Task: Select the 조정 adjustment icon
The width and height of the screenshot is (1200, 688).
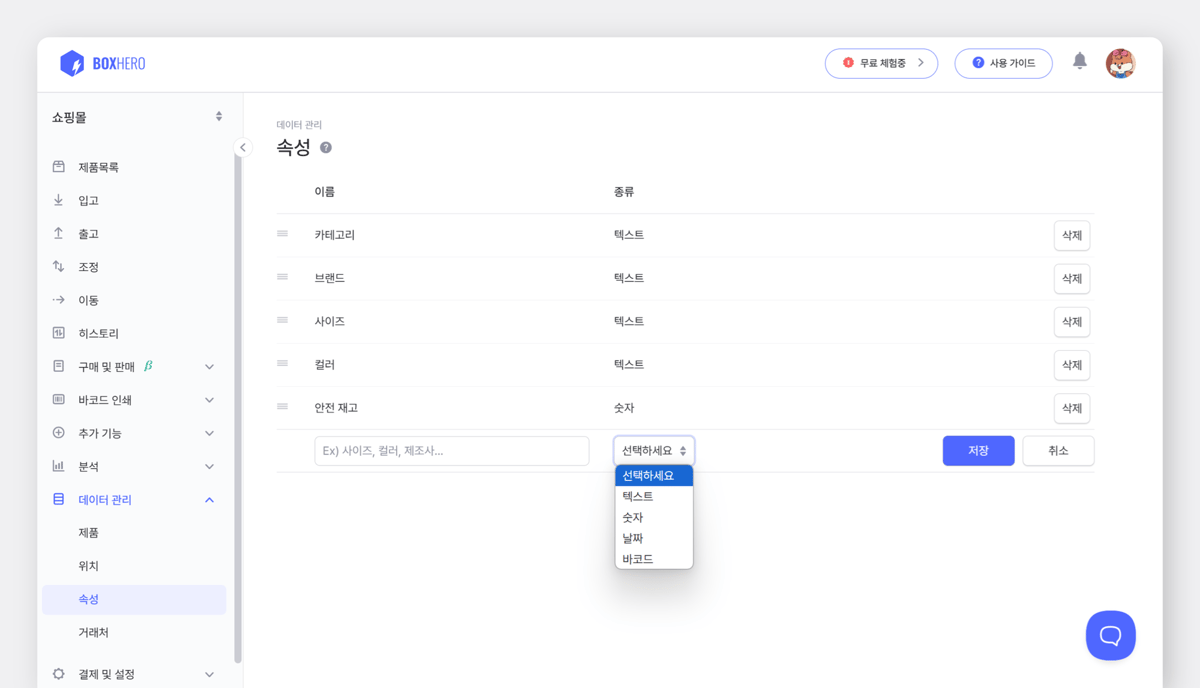Action: click(58, 266)
